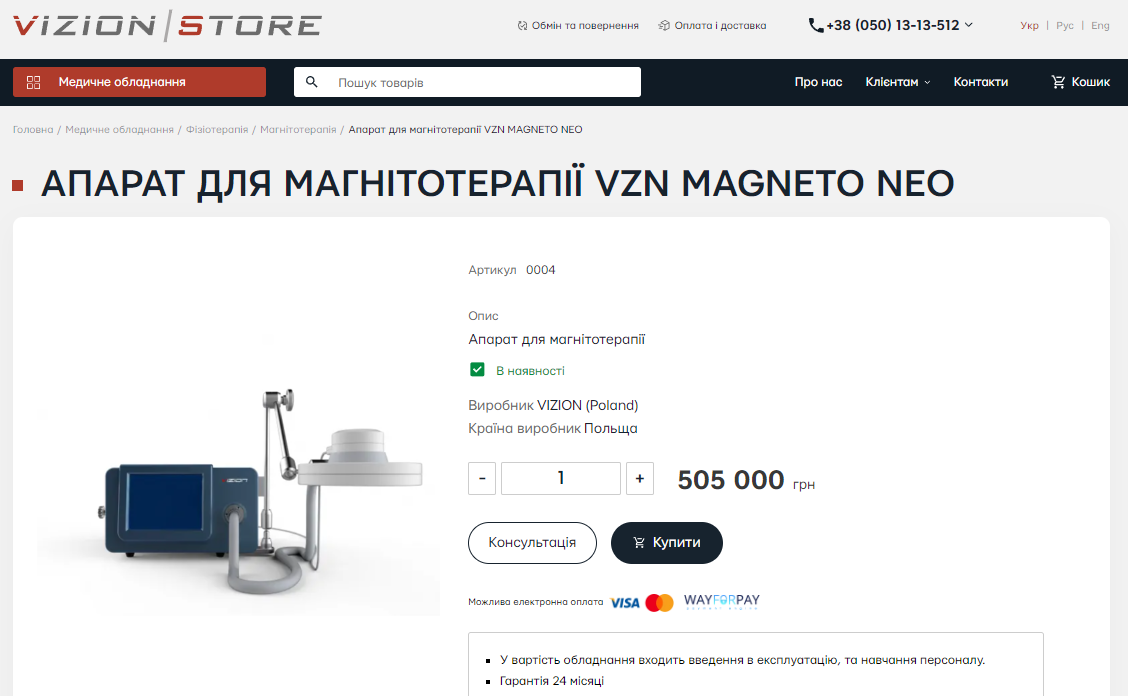The height and width of the screenshot is (696, 1128).
Task: Switch language to Eng
Action: (x=1100, y=25)
